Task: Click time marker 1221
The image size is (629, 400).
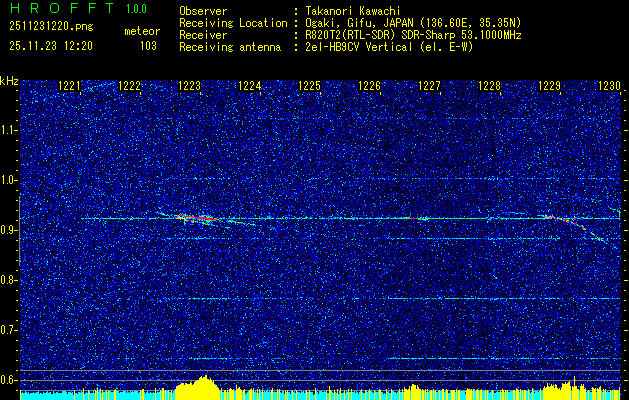Action: [69, 86]
